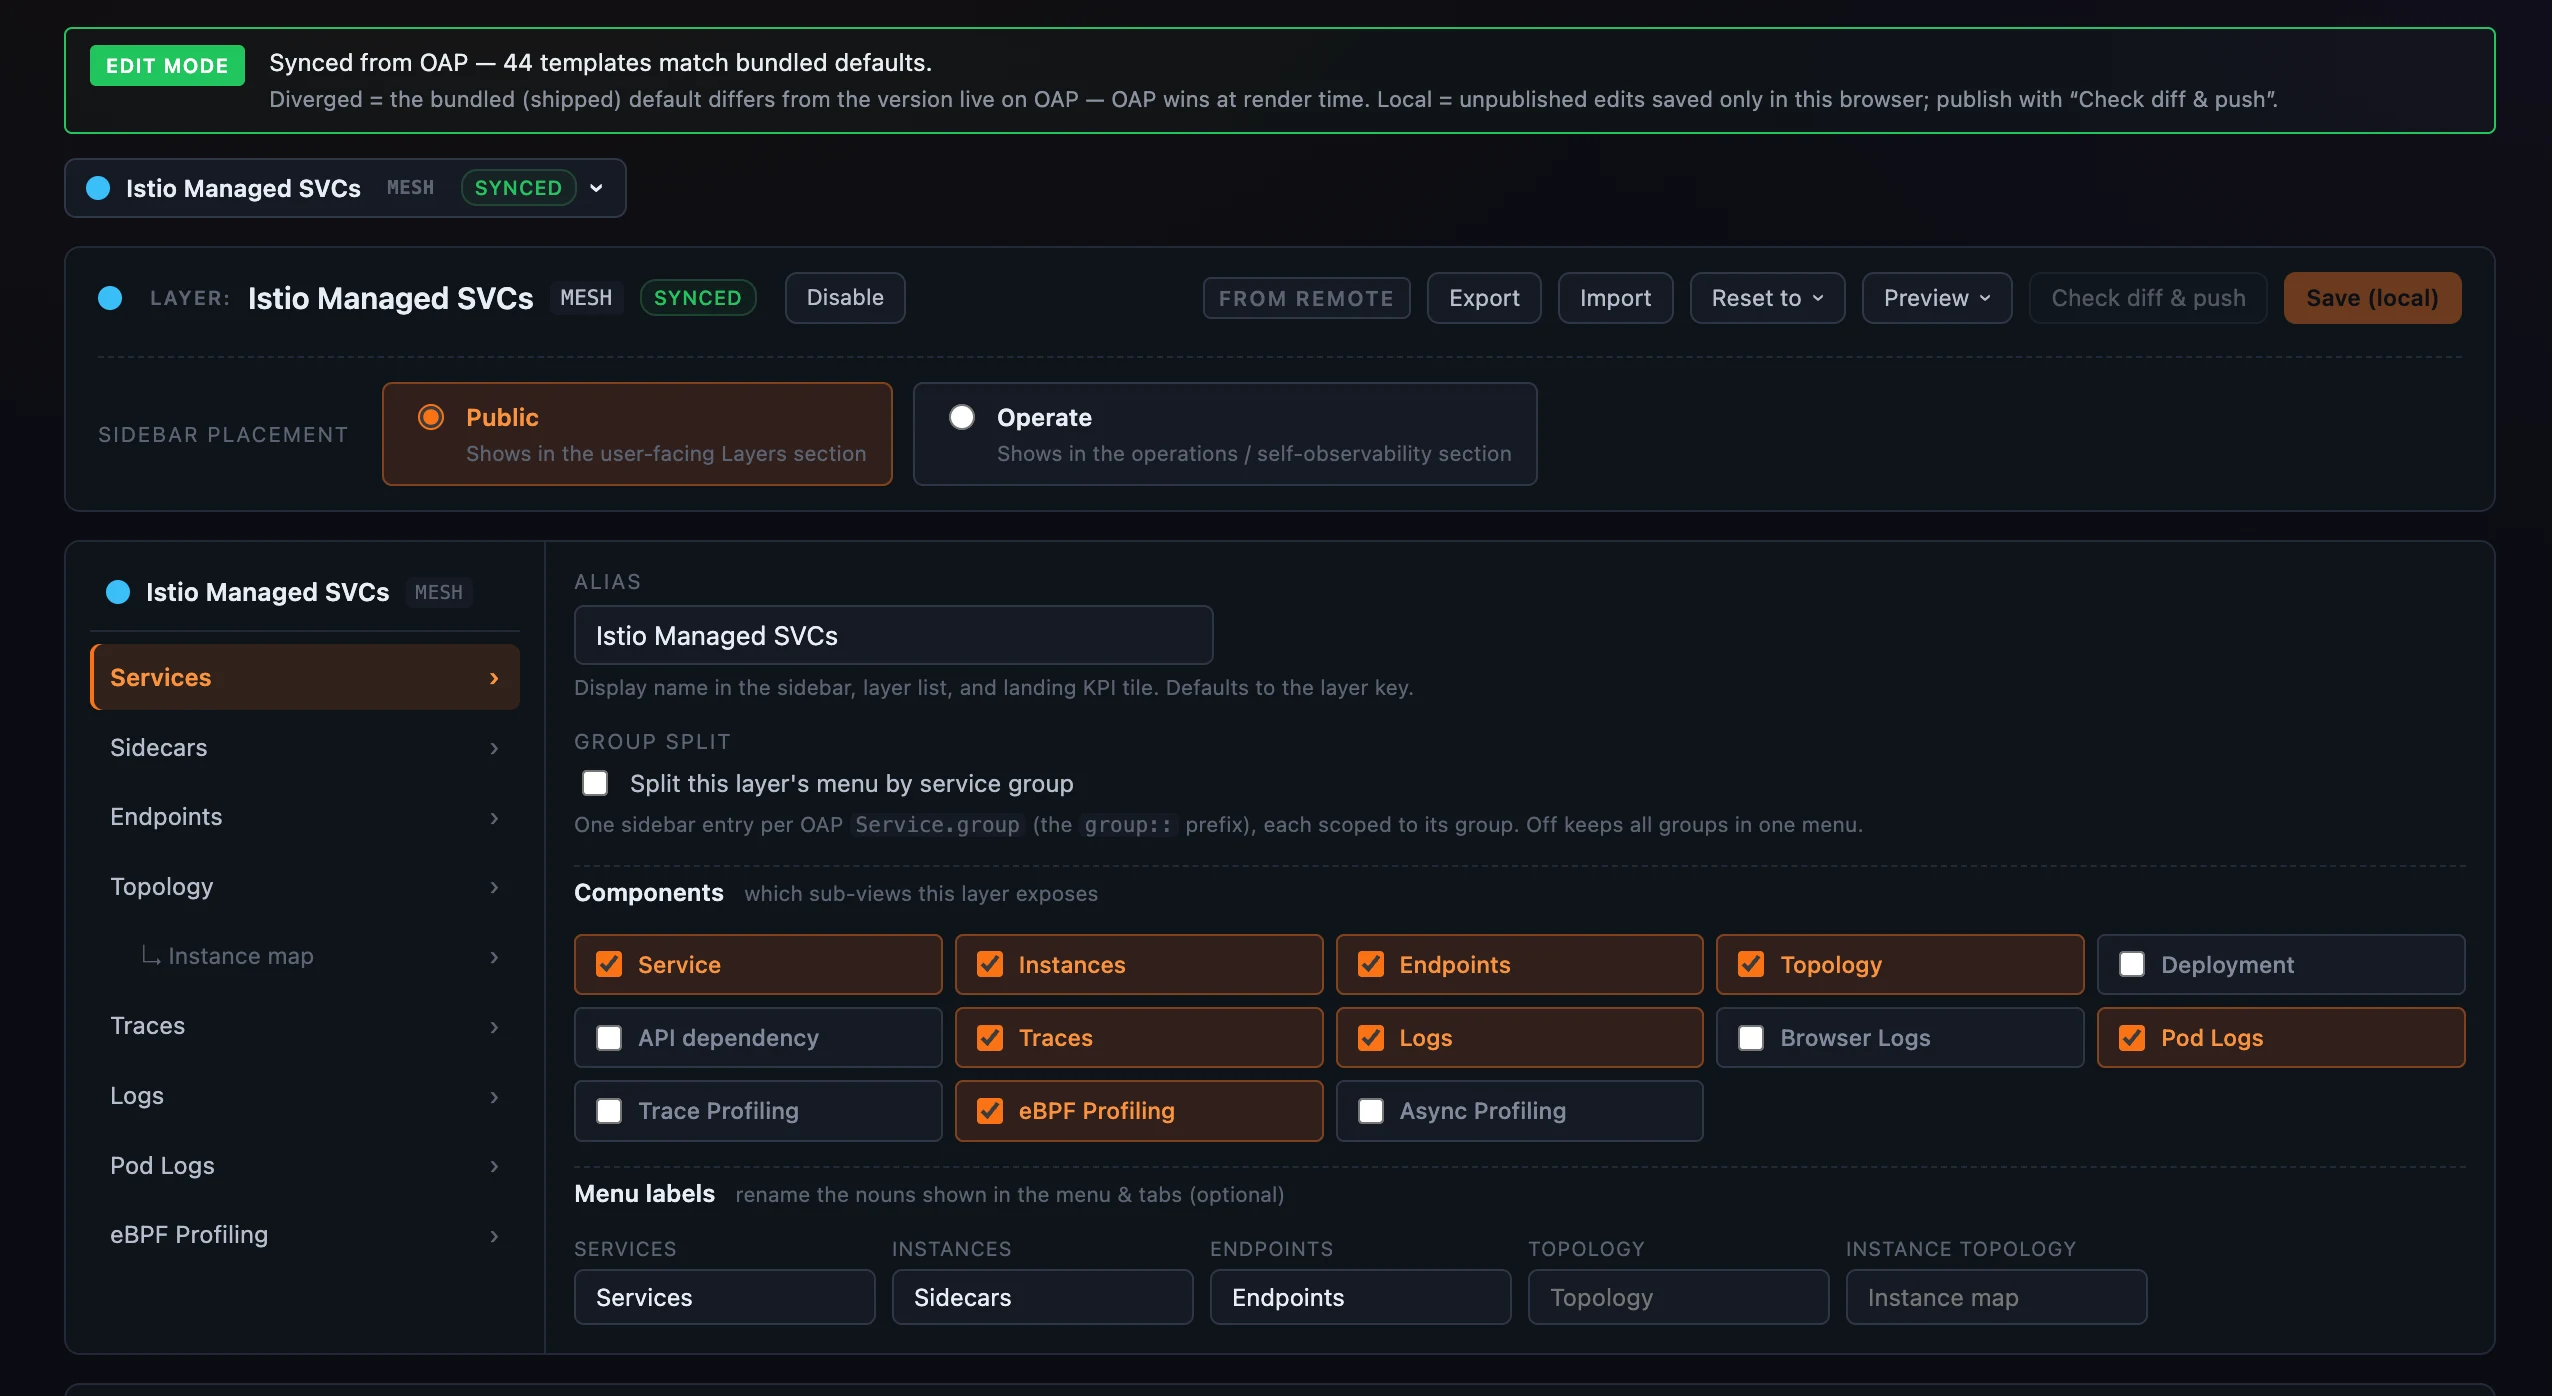Click the blue dot beside the LAYER label
Image resolution: width=2552 pixels, height=1396 pixels.
pyautogui.click(x=110, y=298)
